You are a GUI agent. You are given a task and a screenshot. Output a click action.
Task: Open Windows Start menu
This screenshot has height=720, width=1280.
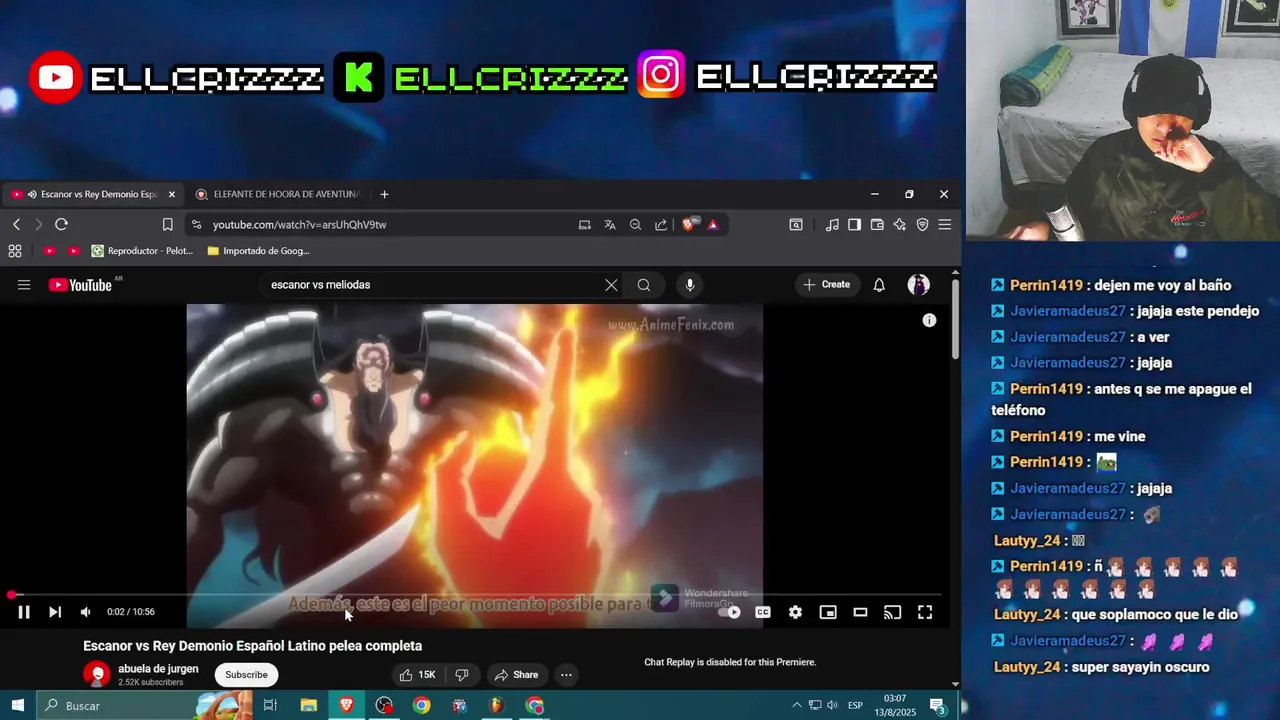point(17,706)
